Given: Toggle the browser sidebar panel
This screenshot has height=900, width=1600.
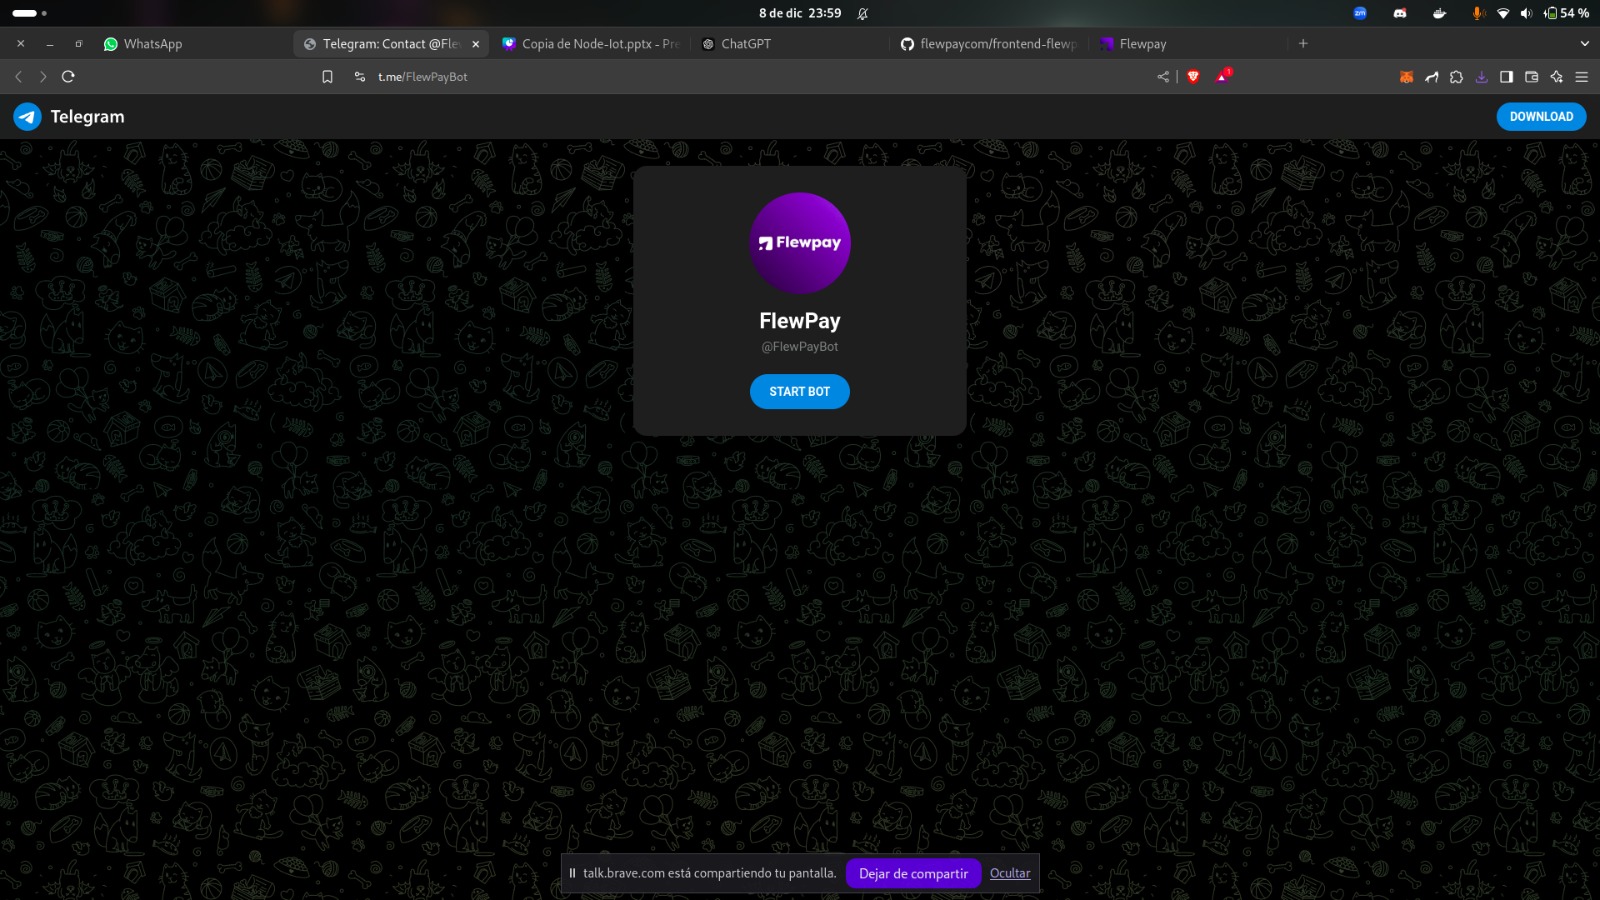Looking at the screenshot, I should coord(1506,77).
